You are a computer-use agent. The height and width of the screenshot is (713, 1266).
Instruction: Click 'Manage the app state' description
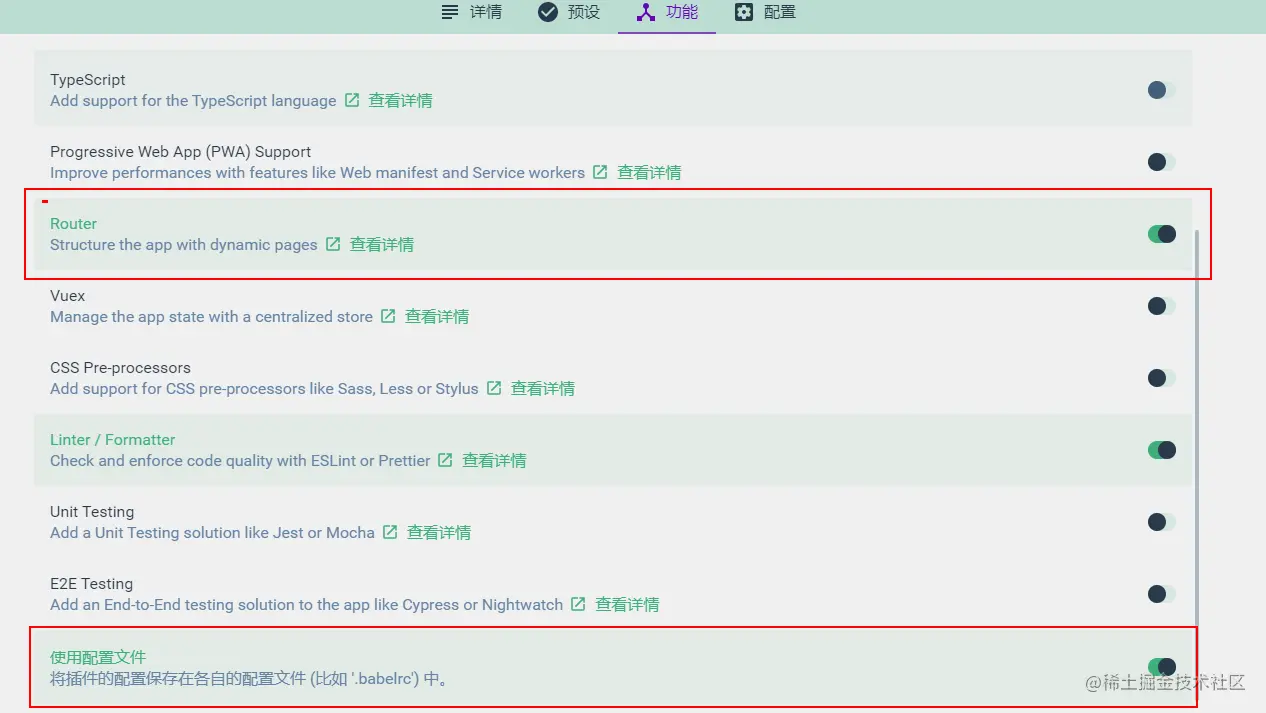coord(211,316)
